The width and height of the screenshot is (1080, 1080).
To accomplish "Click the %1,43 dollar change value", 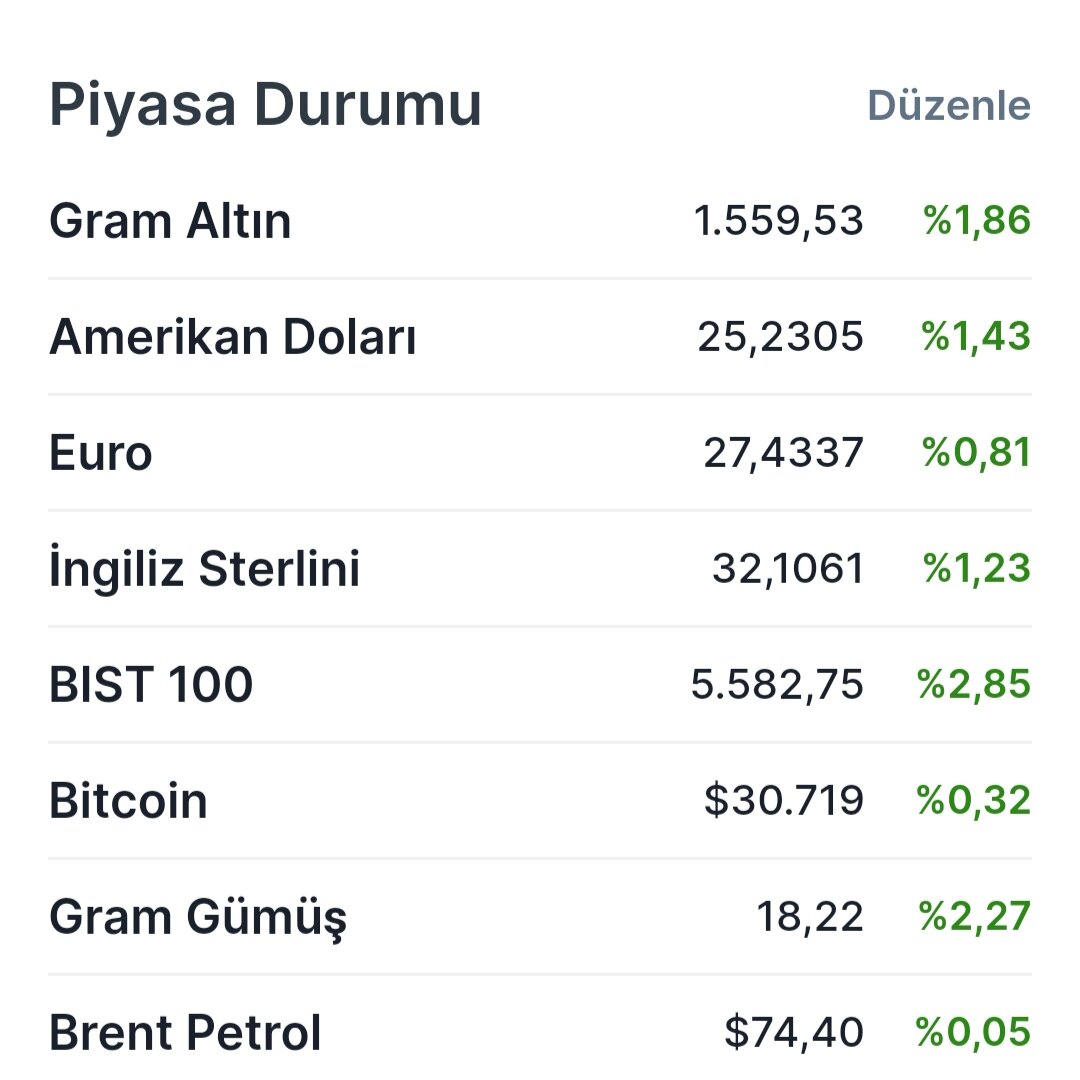I will pyautogui.click(x=973, y=337).
